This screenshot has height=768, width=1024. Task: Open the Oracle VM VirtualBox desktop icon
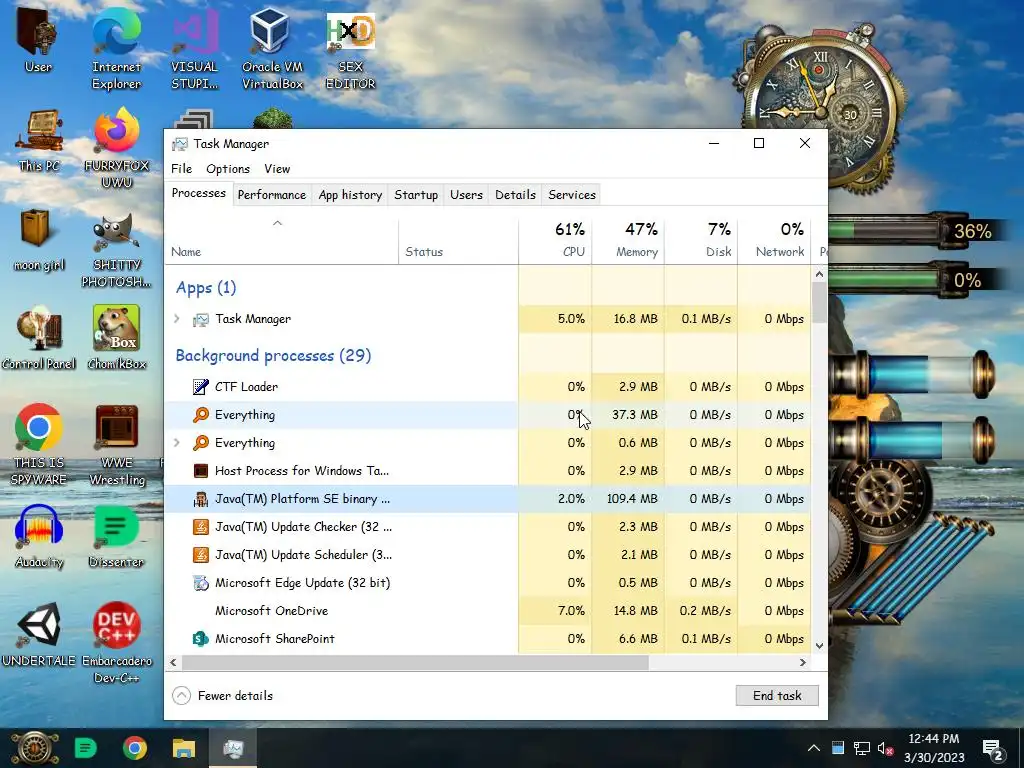coord(272,47)
